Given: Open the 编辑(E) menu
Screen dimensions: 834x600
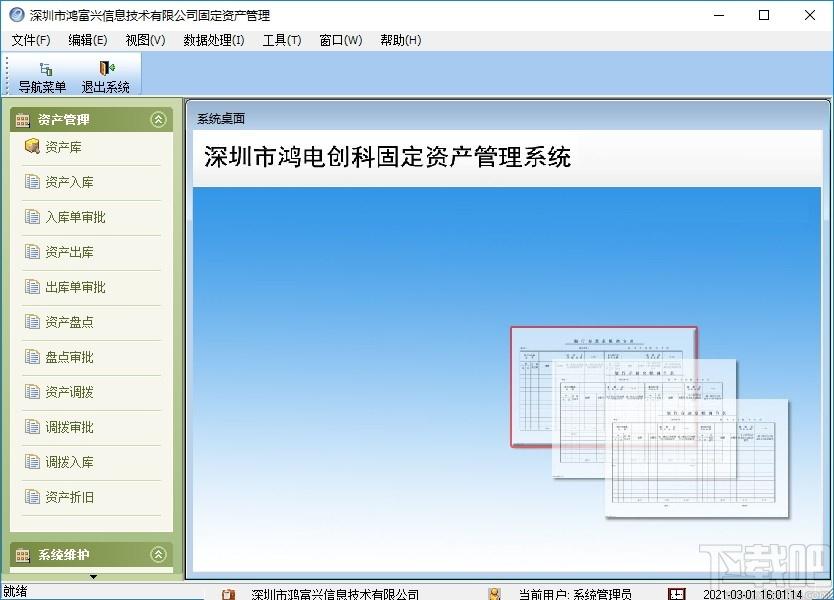Looking at the screenshot, I should (x=88, y=40).
